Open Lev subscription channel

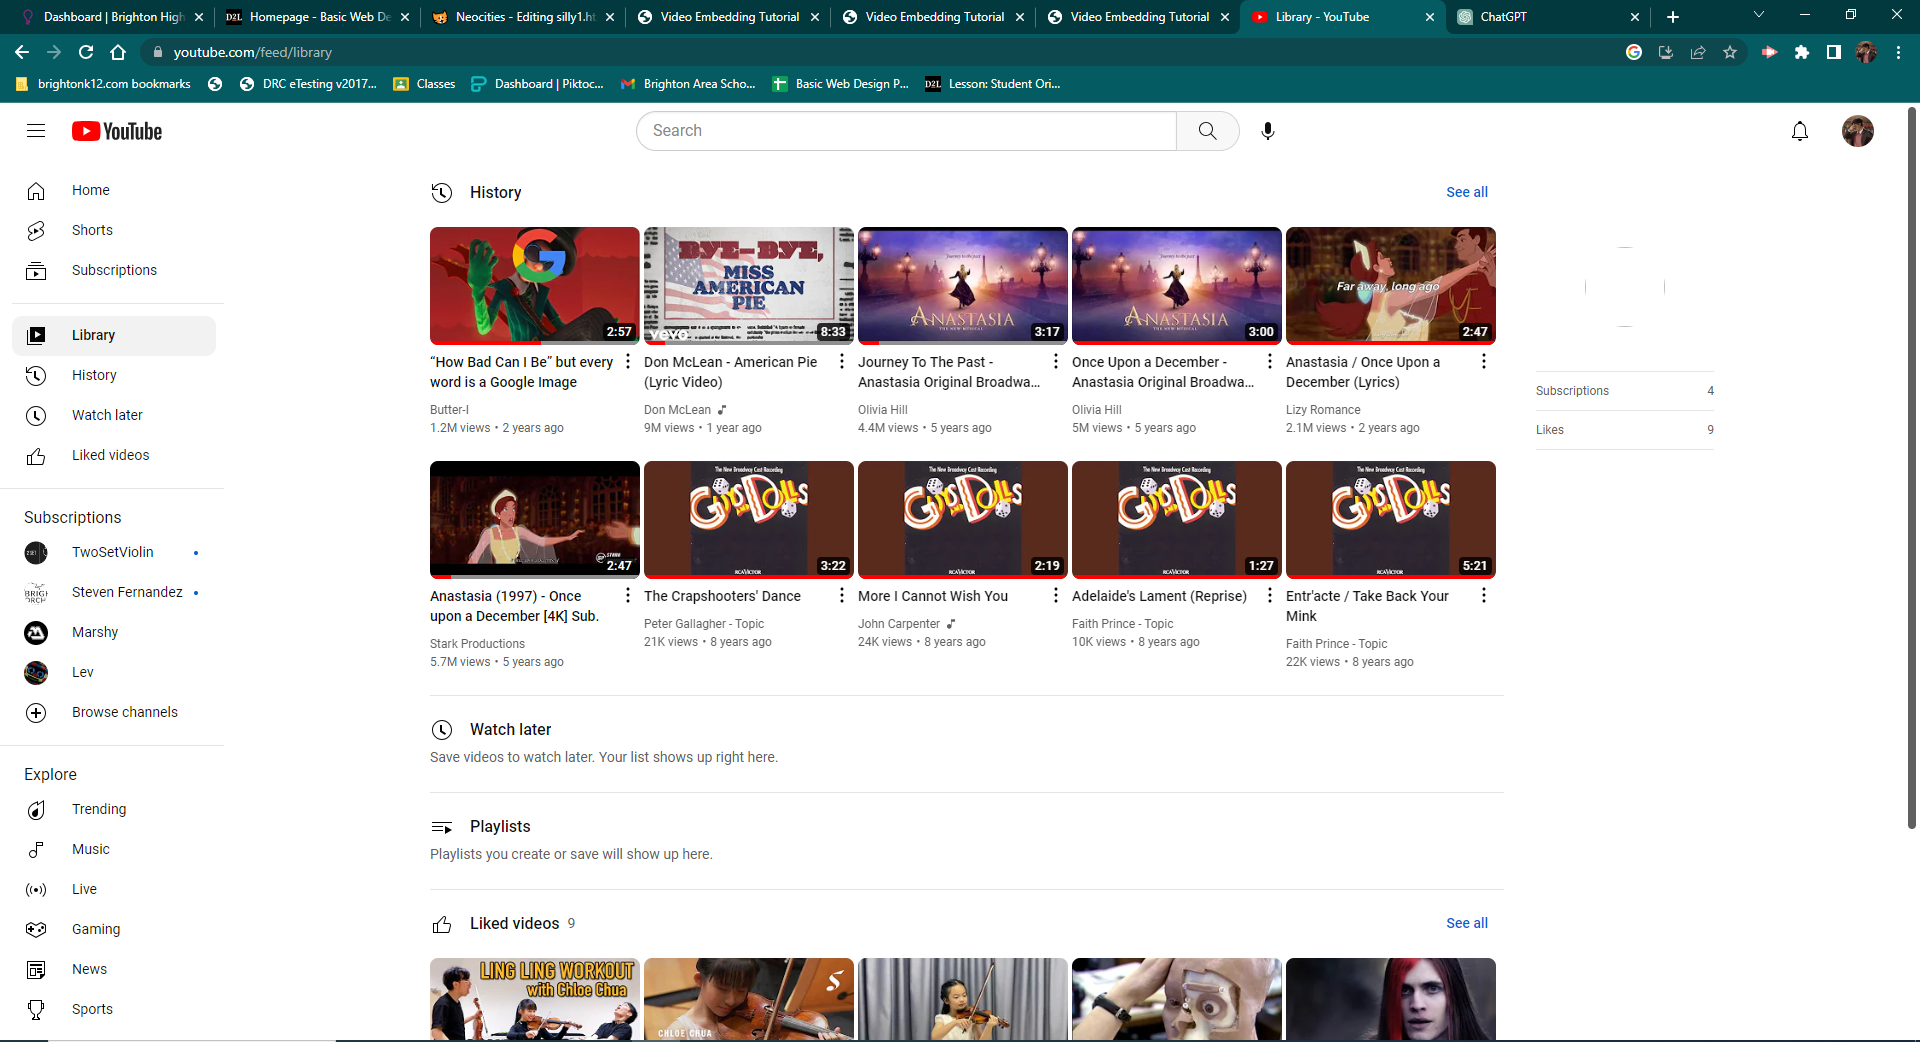[x=114, y=672]
